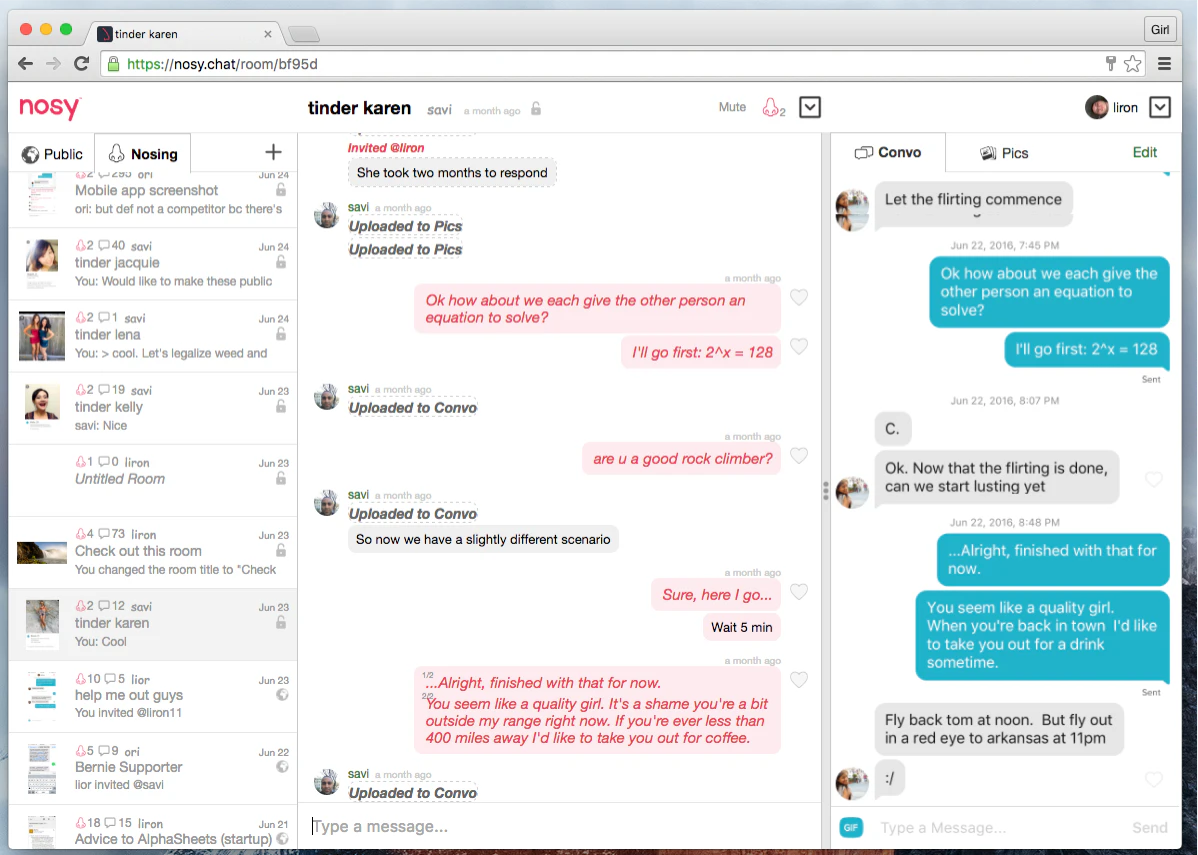Click the first Uploaded to Pics link
Viewport: 1198px width, 855px height.
[x=405, y=226]
